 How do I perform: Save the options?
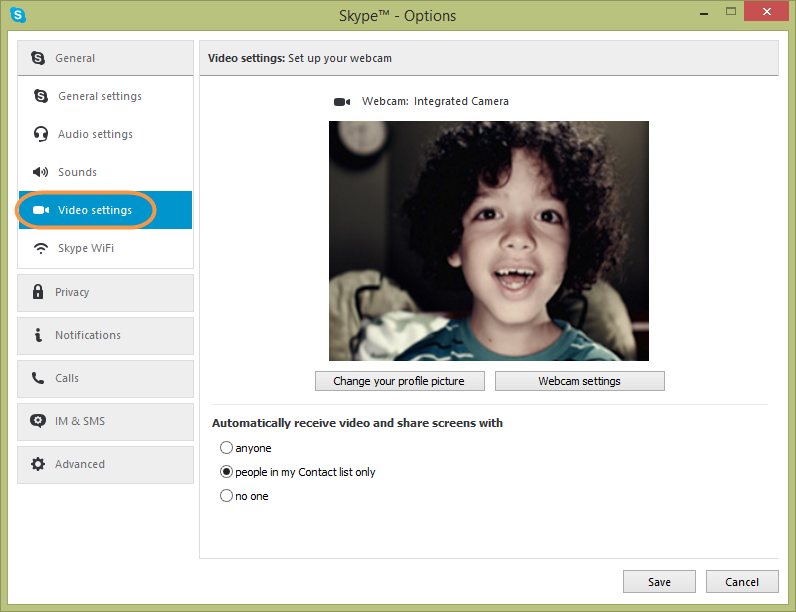[659, 582]
